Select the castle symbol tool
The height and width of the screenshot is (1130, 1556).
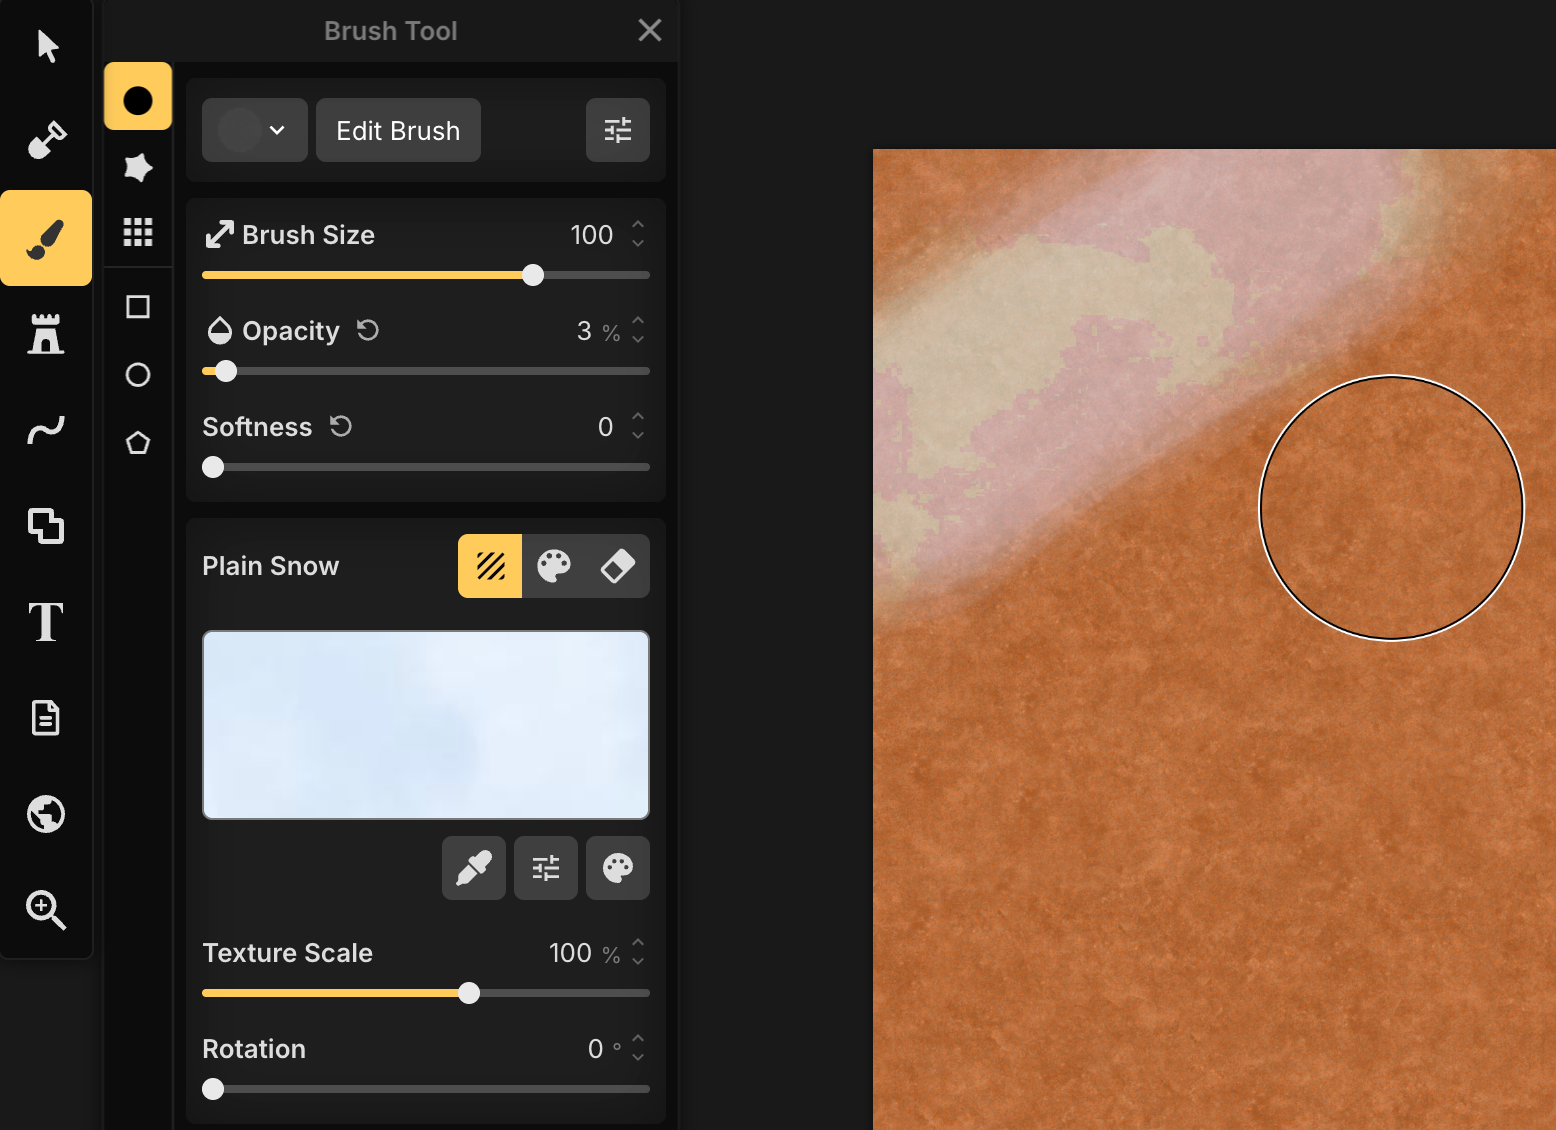click(46, 334)
